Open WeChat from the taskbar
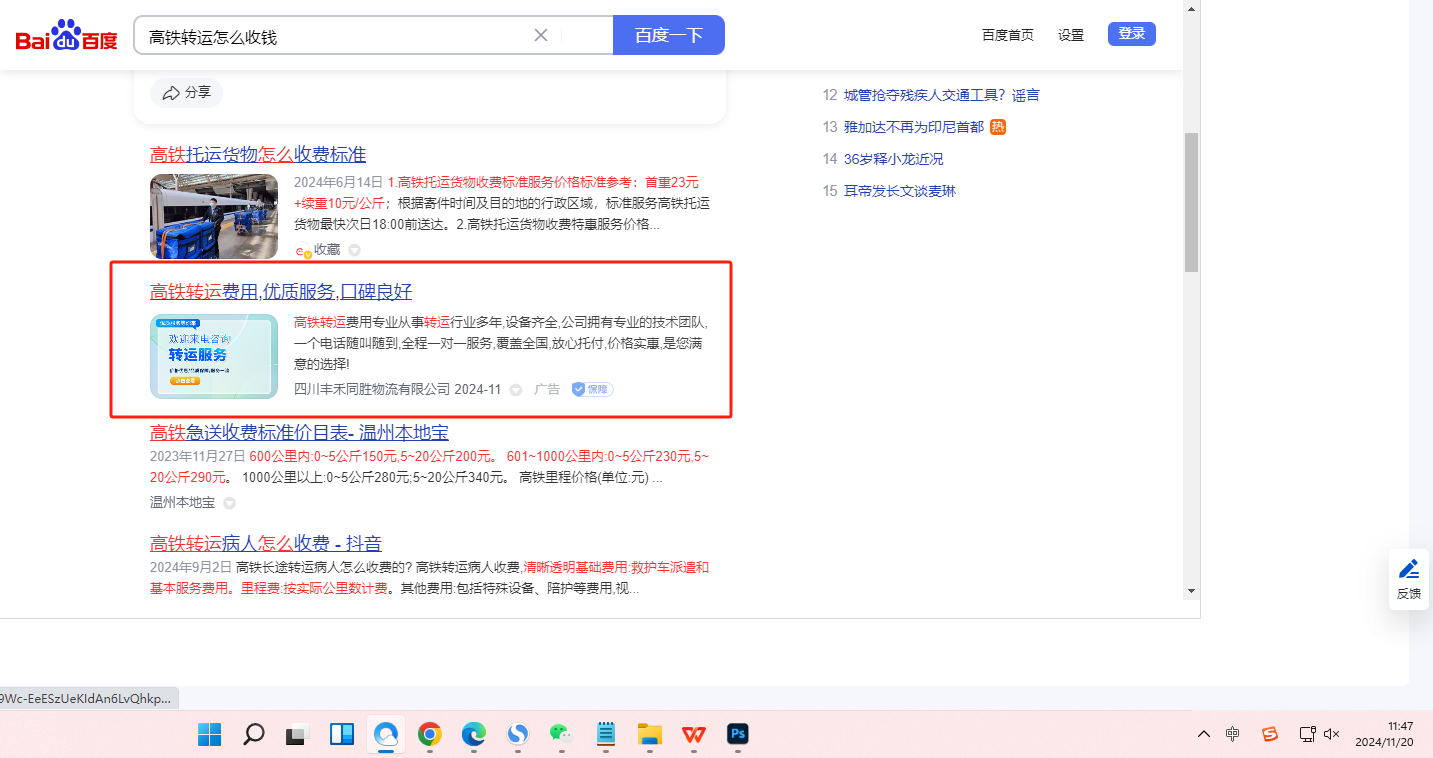 pos(560,735)
